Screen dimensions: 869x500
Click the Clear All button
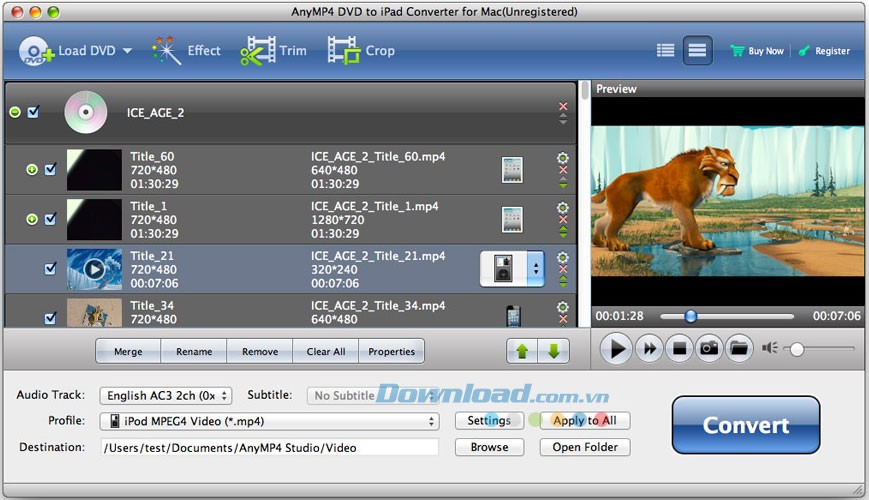326,351
